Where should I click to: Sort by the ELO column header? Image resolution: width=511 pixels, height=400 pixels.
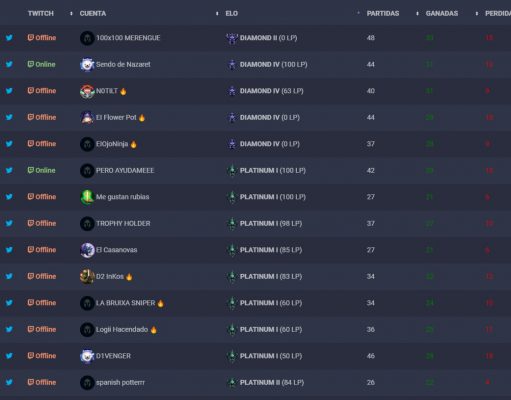pos(232,13)
